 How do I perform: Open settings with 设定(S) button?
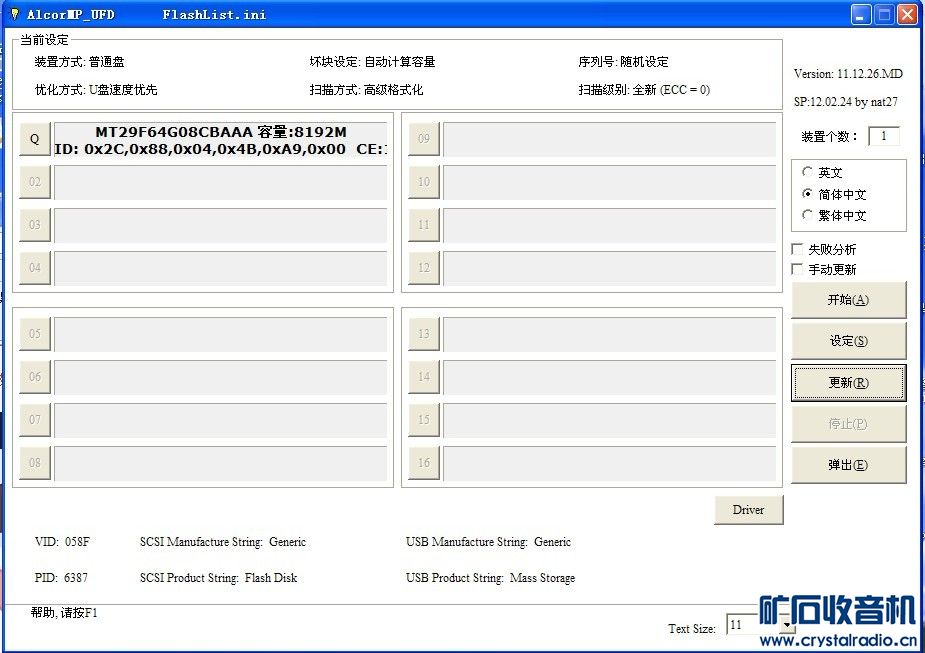point(848,341)
